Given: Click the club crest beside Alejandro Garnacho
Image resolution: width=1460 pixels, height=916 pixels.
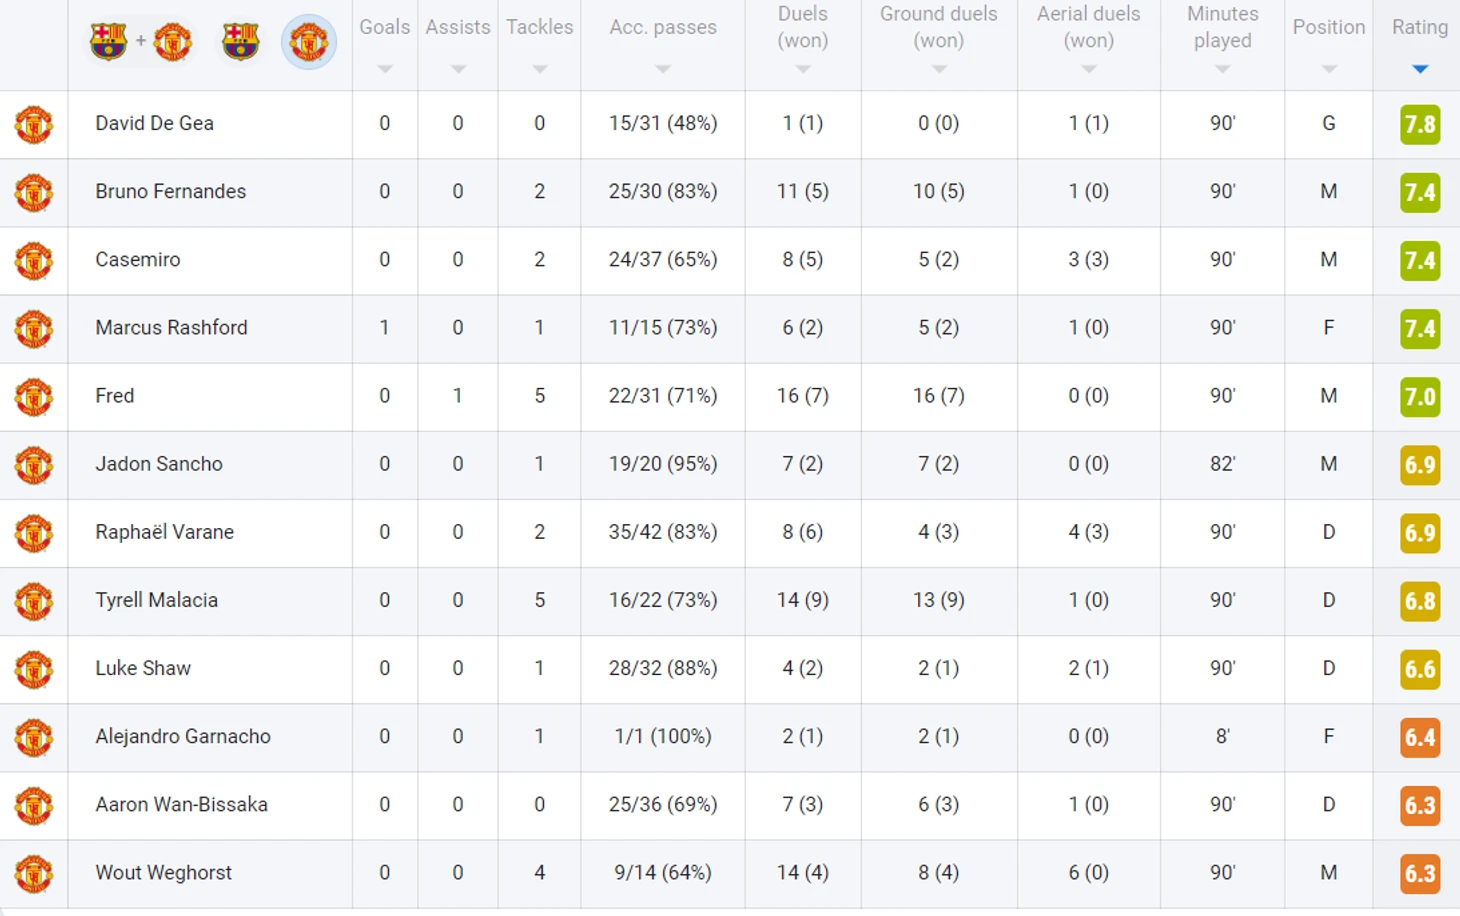Looking at the screenshot, I should (34, 738).
